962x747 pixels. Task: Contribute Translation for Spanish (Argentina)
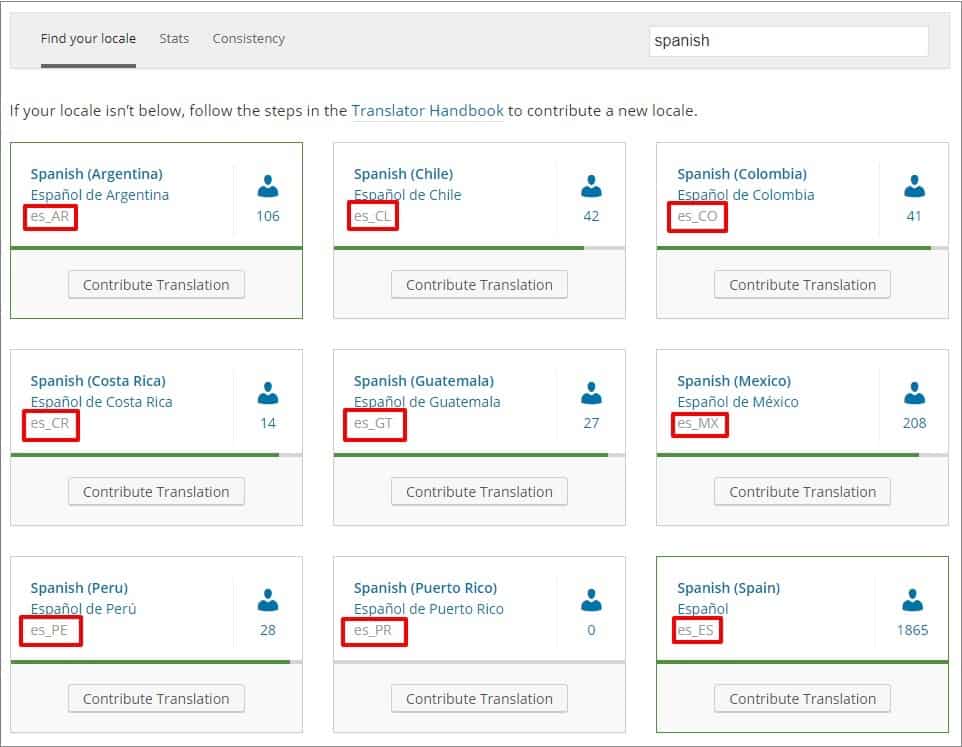pyautogui.click(x=156, y=285)
